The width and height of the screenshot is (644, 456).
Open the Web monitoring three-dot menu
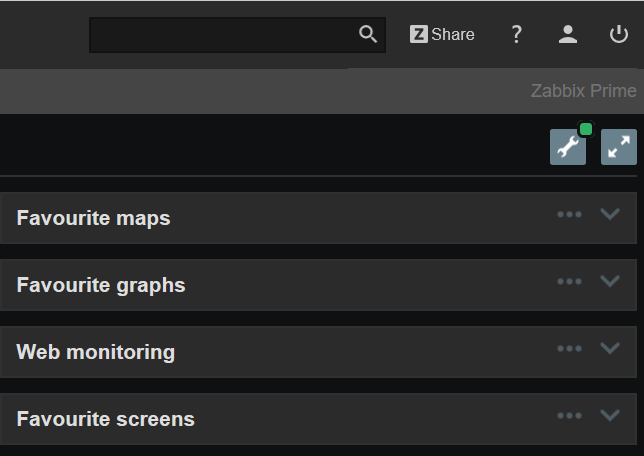coord(570,348)
